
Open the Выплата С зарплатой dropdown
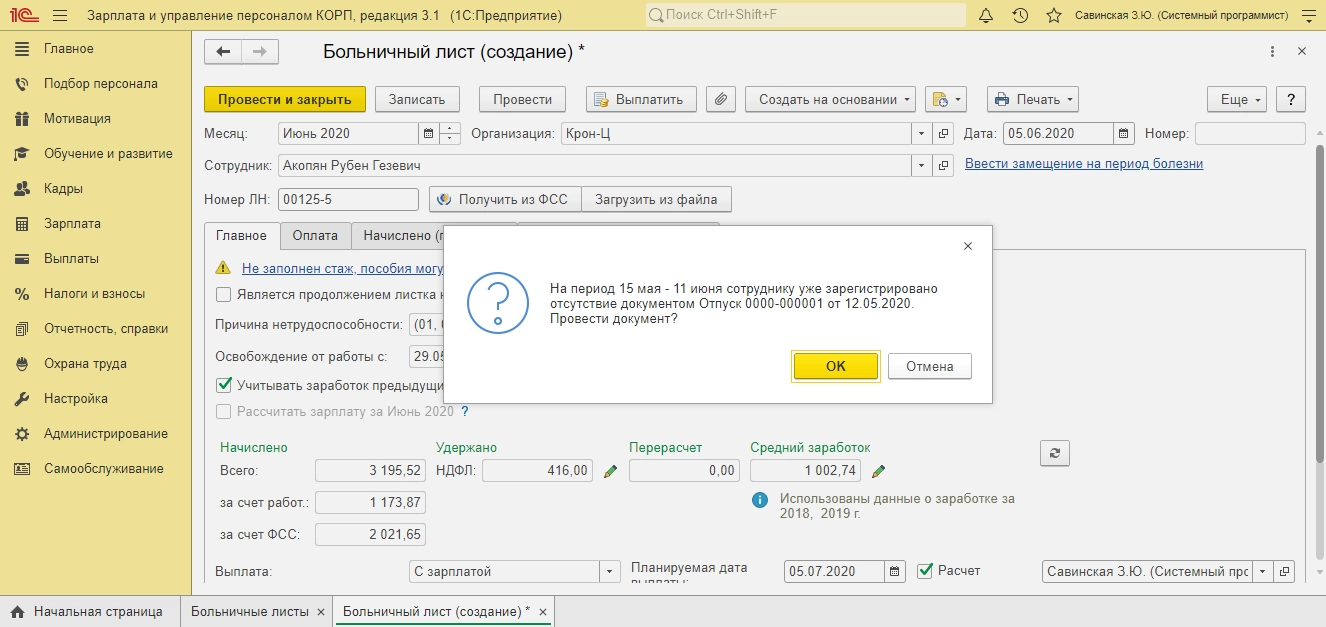tap(610, 572)
